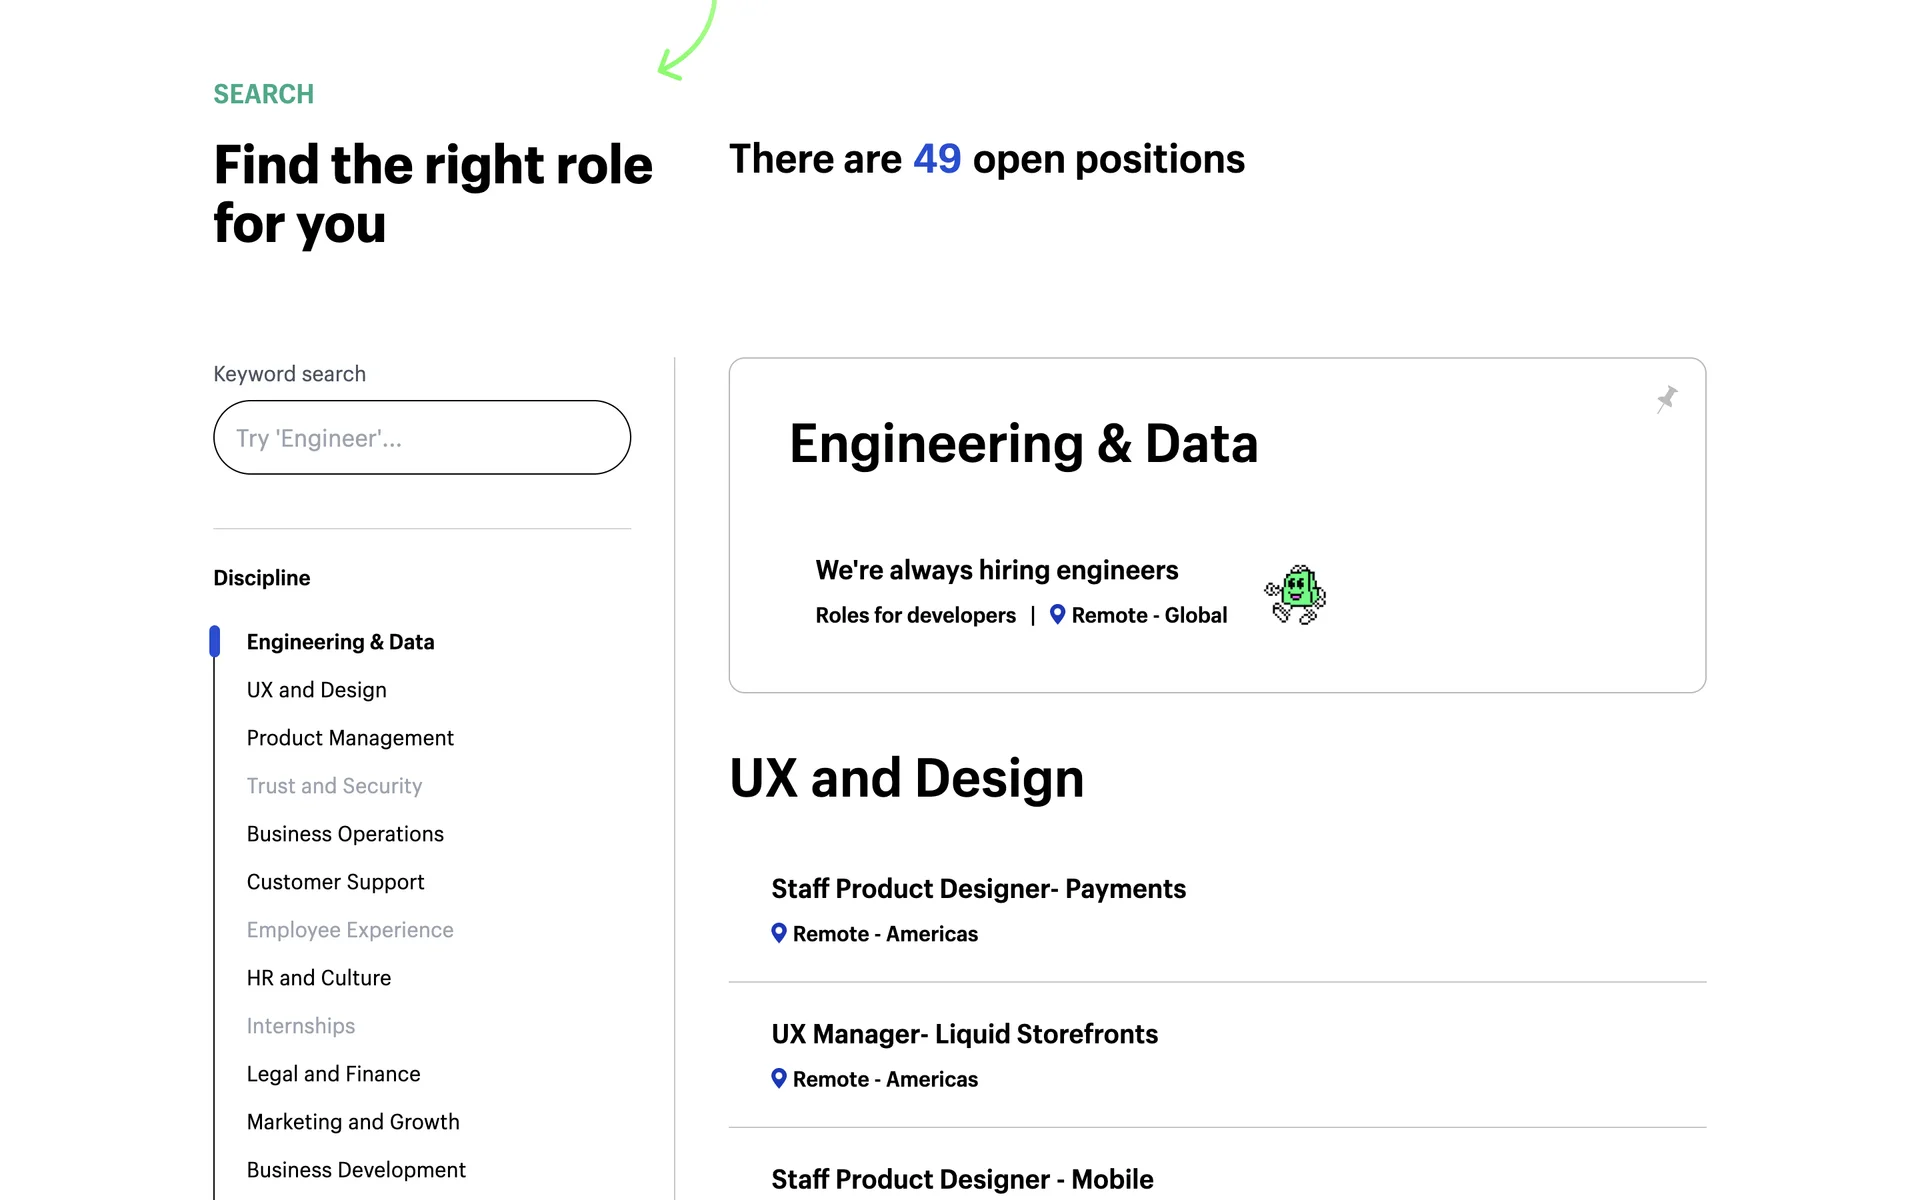Filter by Product Management discipline
This screenshot has width=1920, height=1200.
[x=350, y=738]
